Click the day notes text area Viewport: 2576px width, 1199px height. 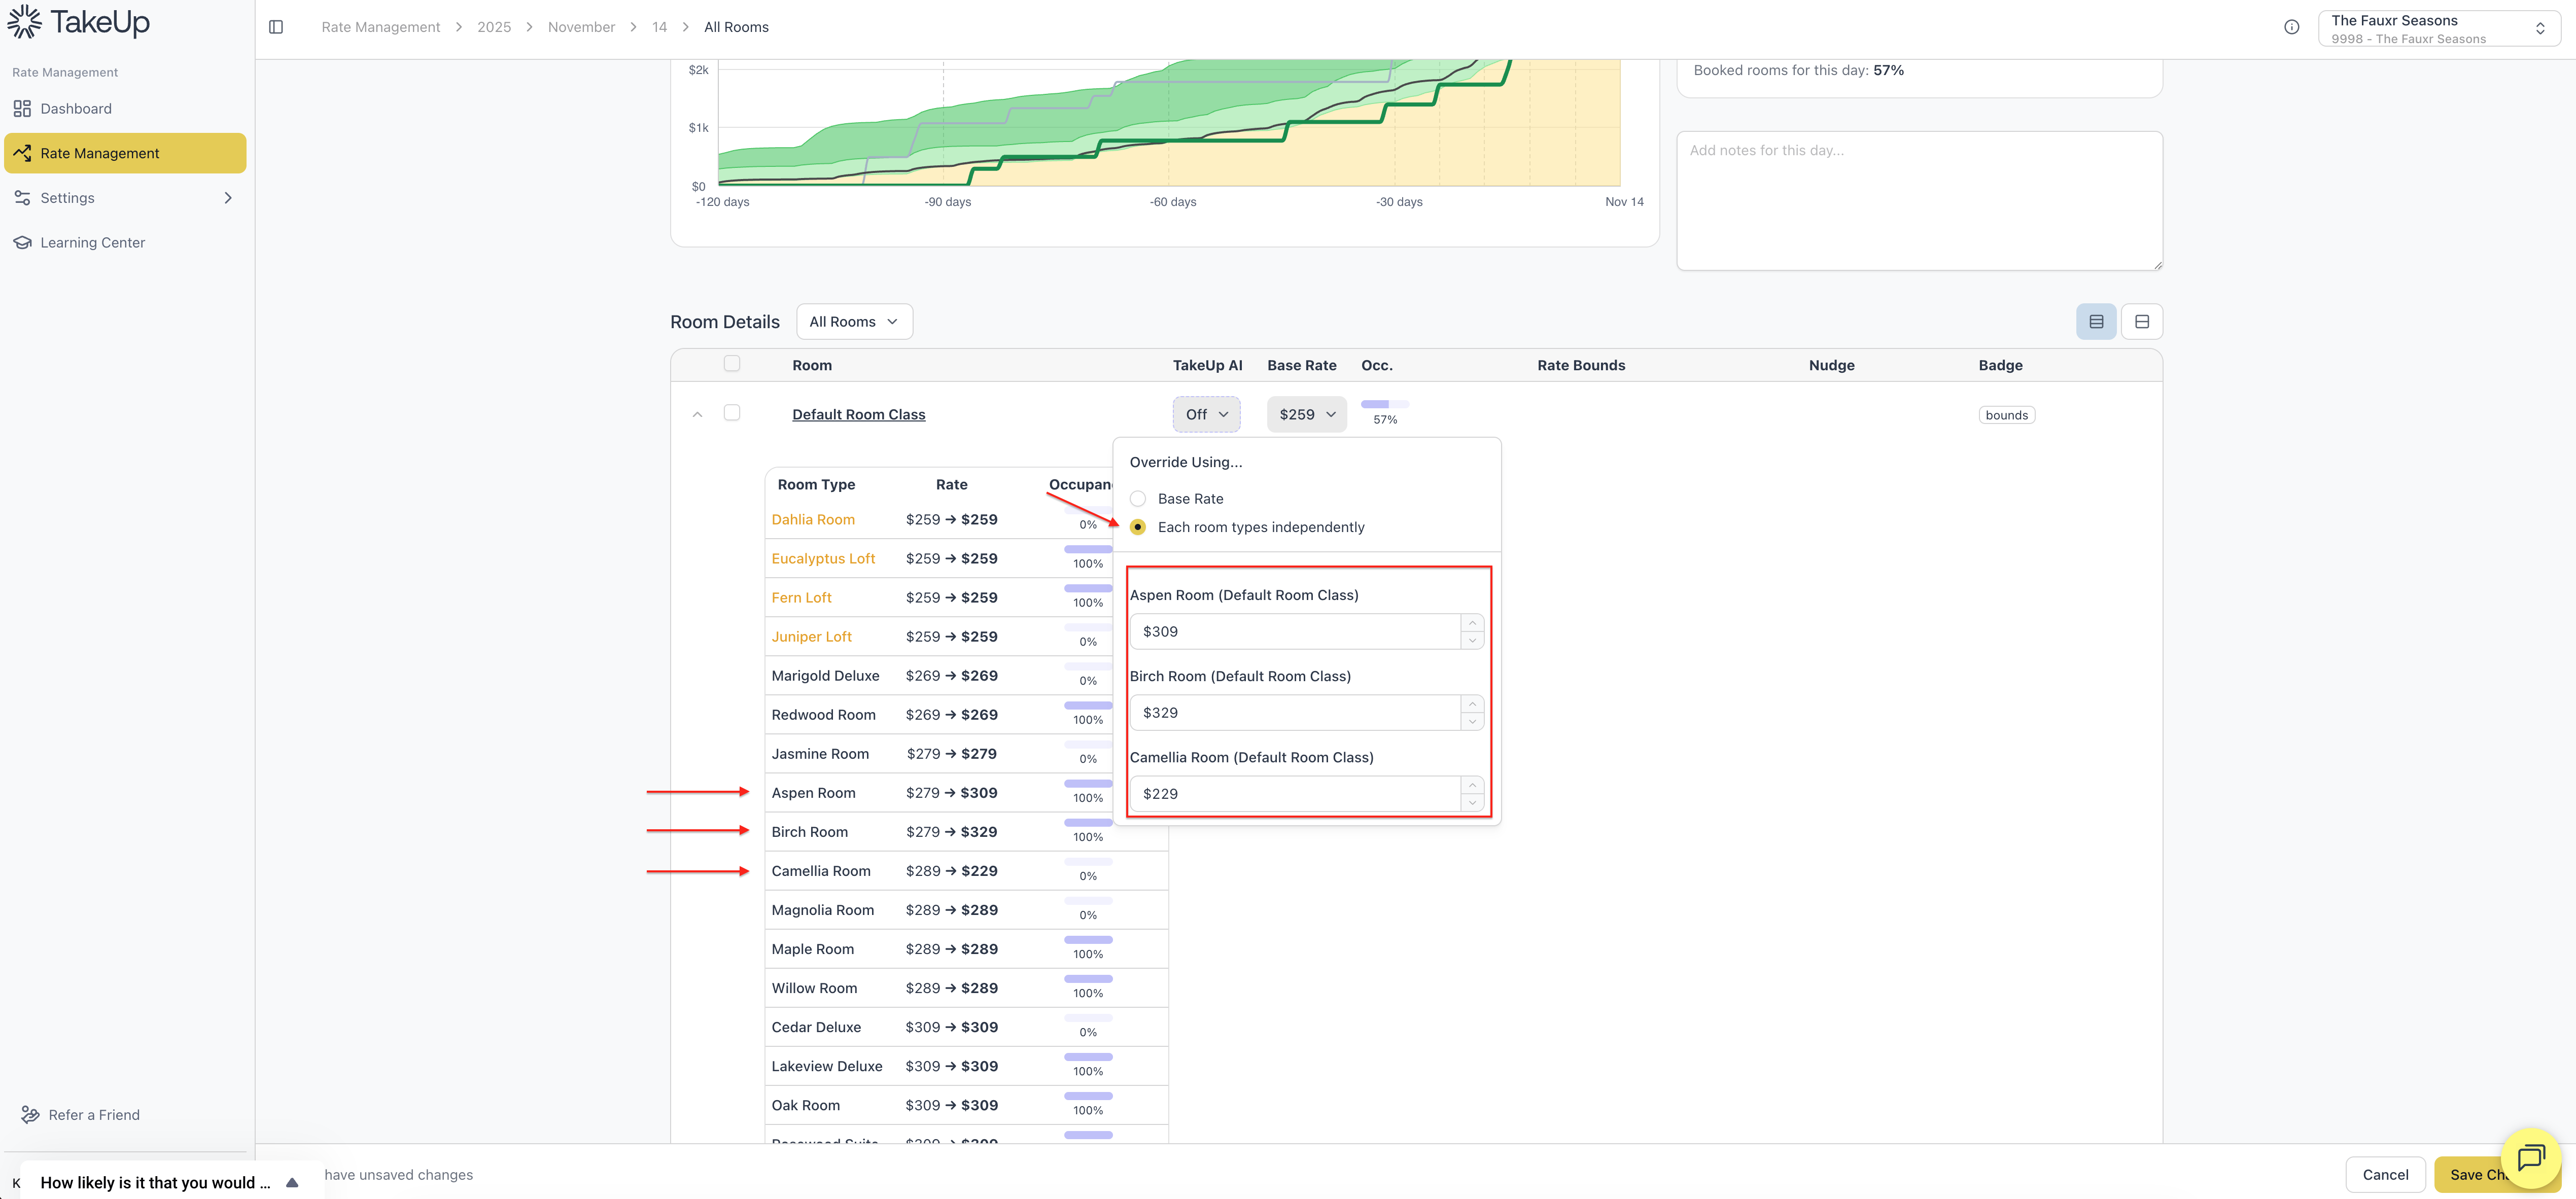pos(1918,201)
